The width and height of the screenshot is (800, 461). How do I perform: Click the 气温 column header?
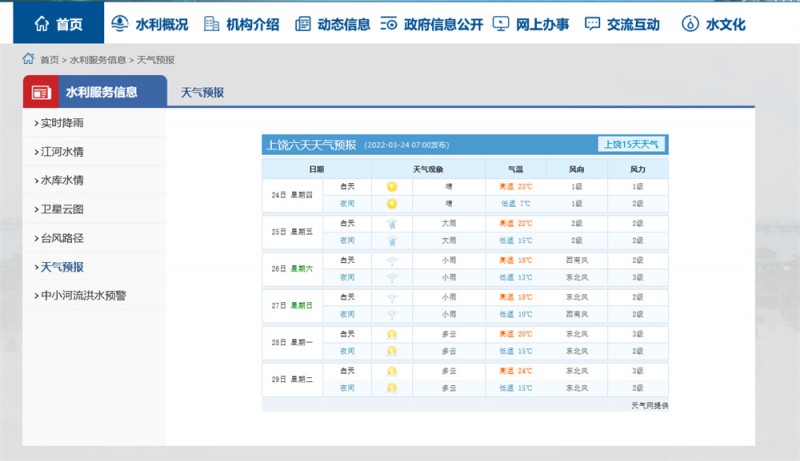[x=515, y=169]
